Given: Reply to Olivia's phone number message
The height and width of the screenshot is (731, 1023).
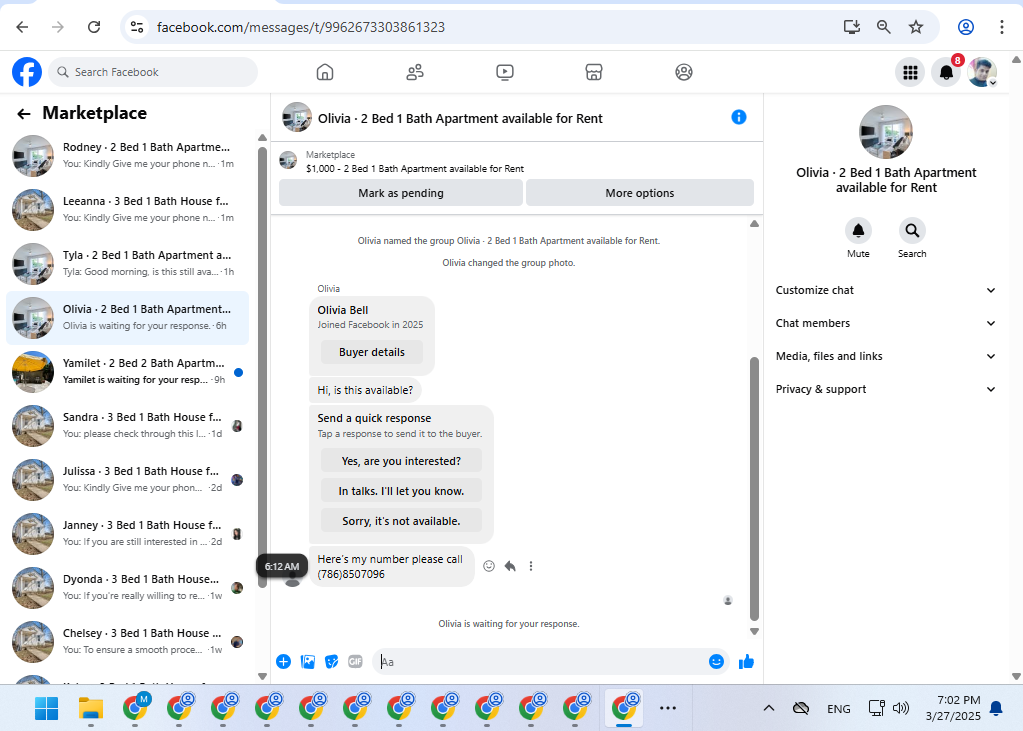Looking at the screenshot, I should click(x=510, y=566).
